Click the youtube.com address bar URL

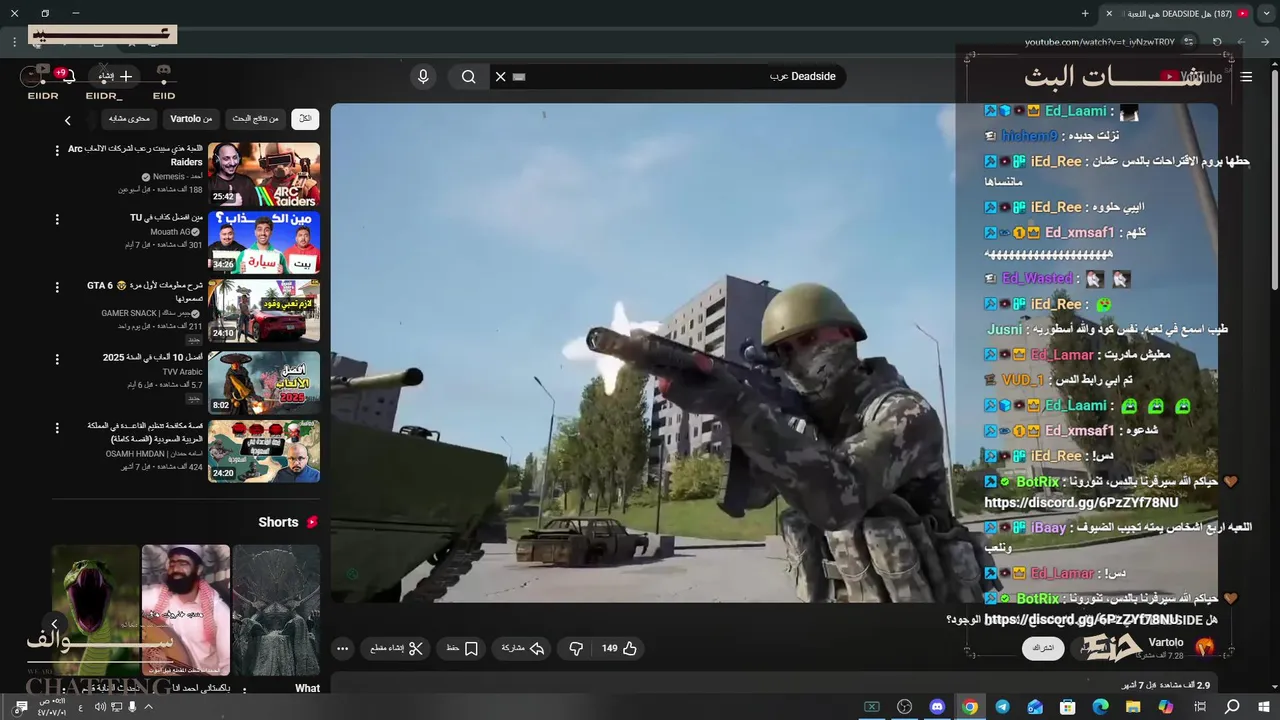[x=1100, y=42]
